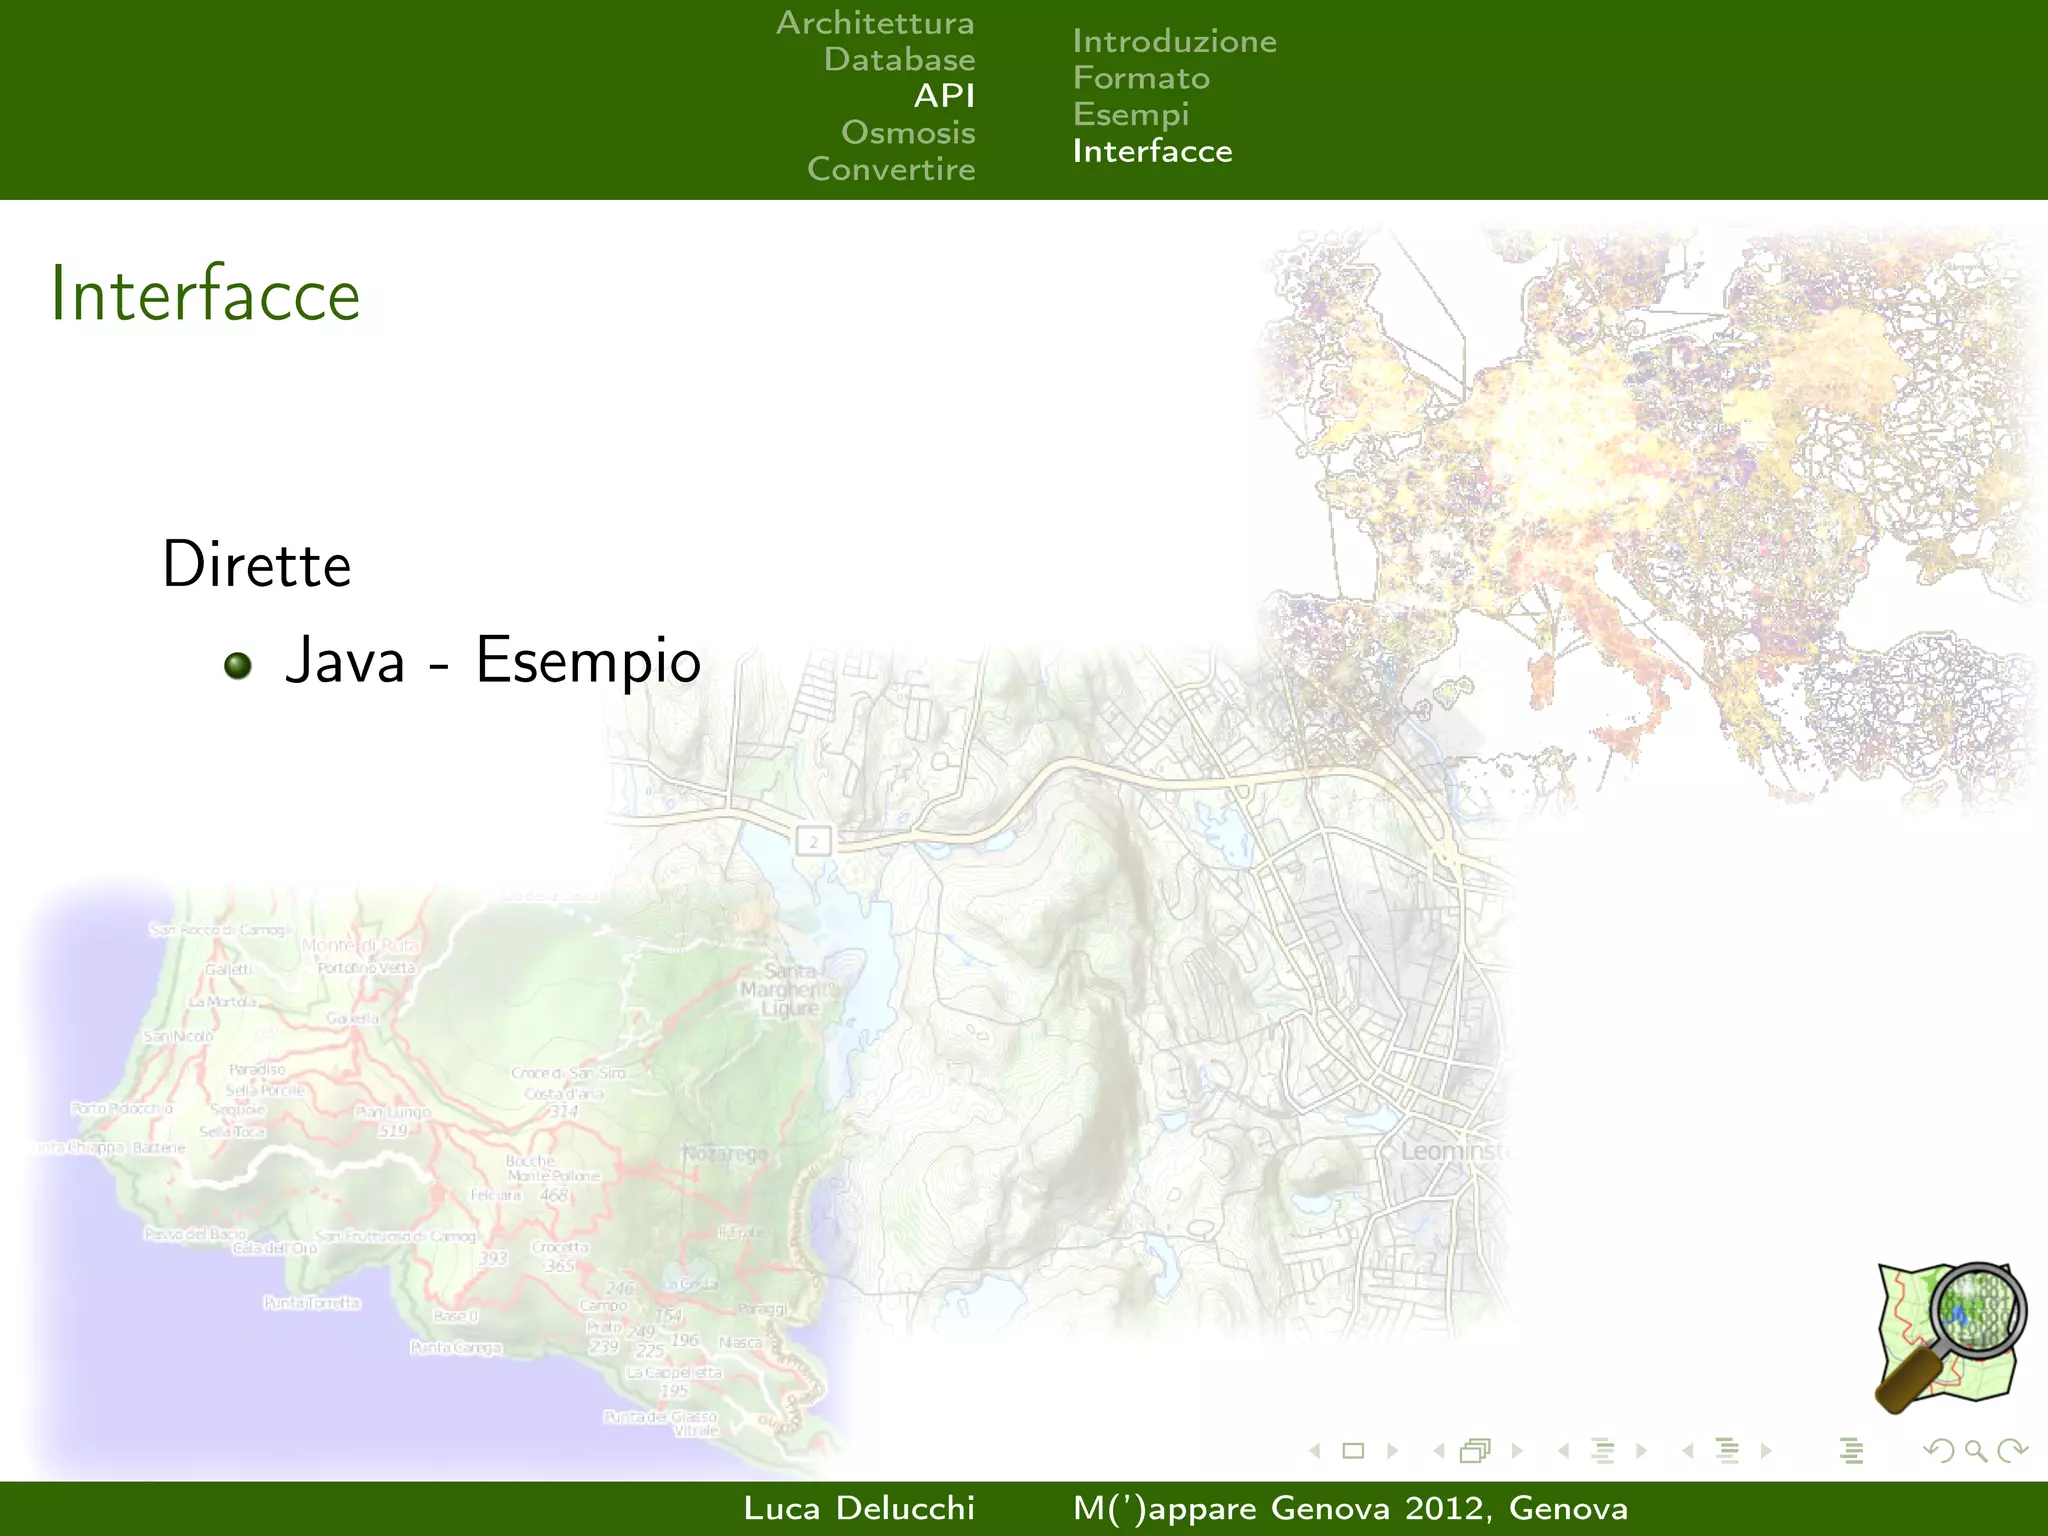Click the OpenStreetMap magnifier logo
The image size is (2048, 1536).
1950,1337
